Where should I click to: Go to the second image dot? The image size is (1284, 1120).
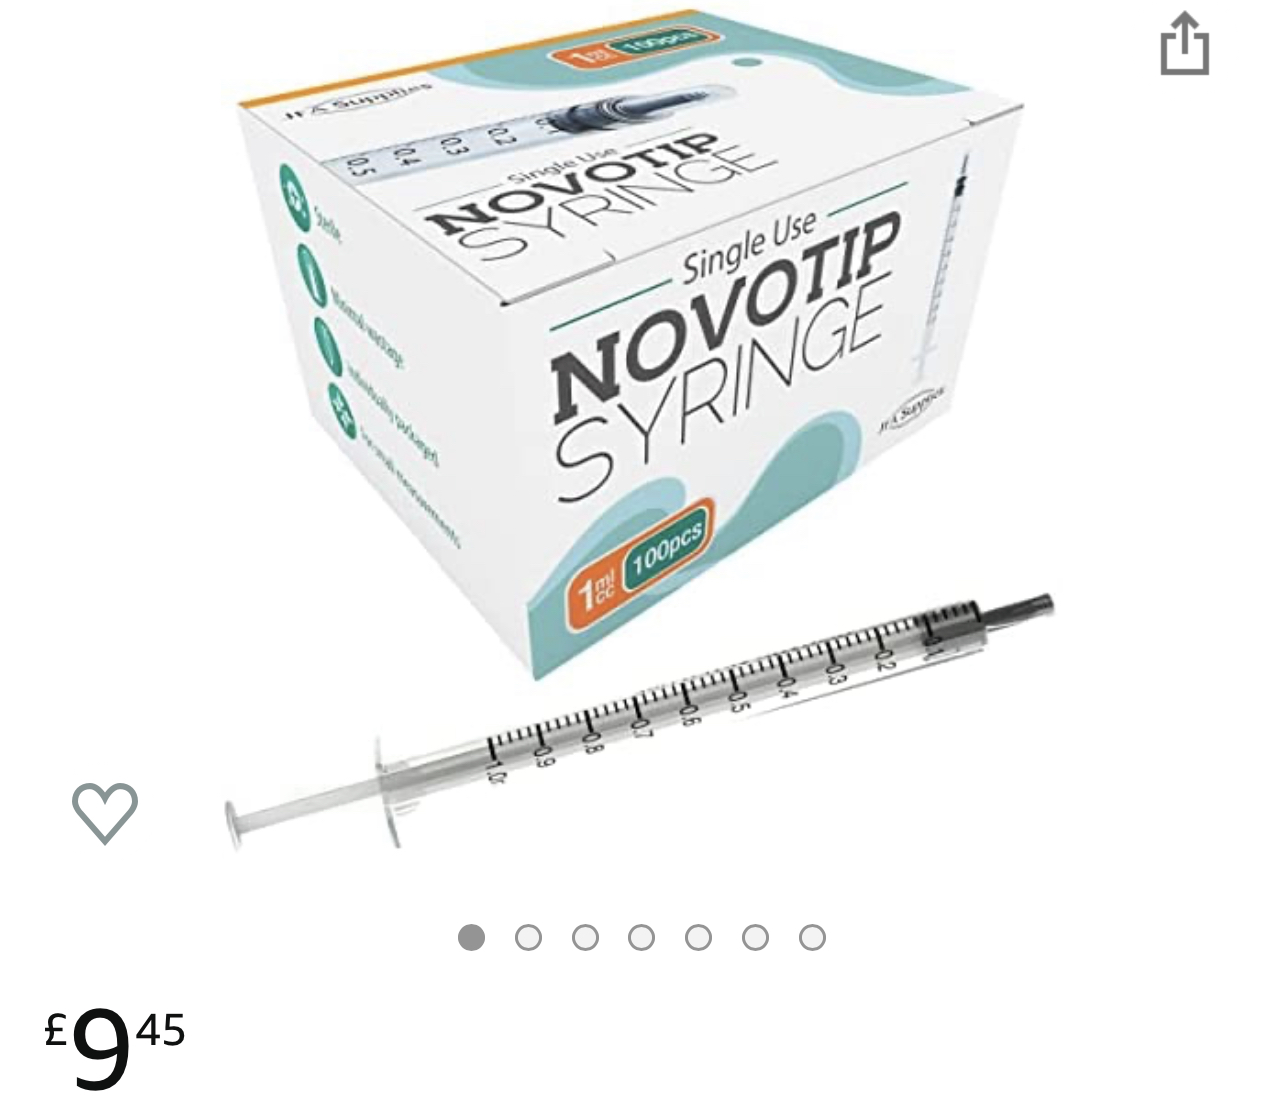click(528, 937)
